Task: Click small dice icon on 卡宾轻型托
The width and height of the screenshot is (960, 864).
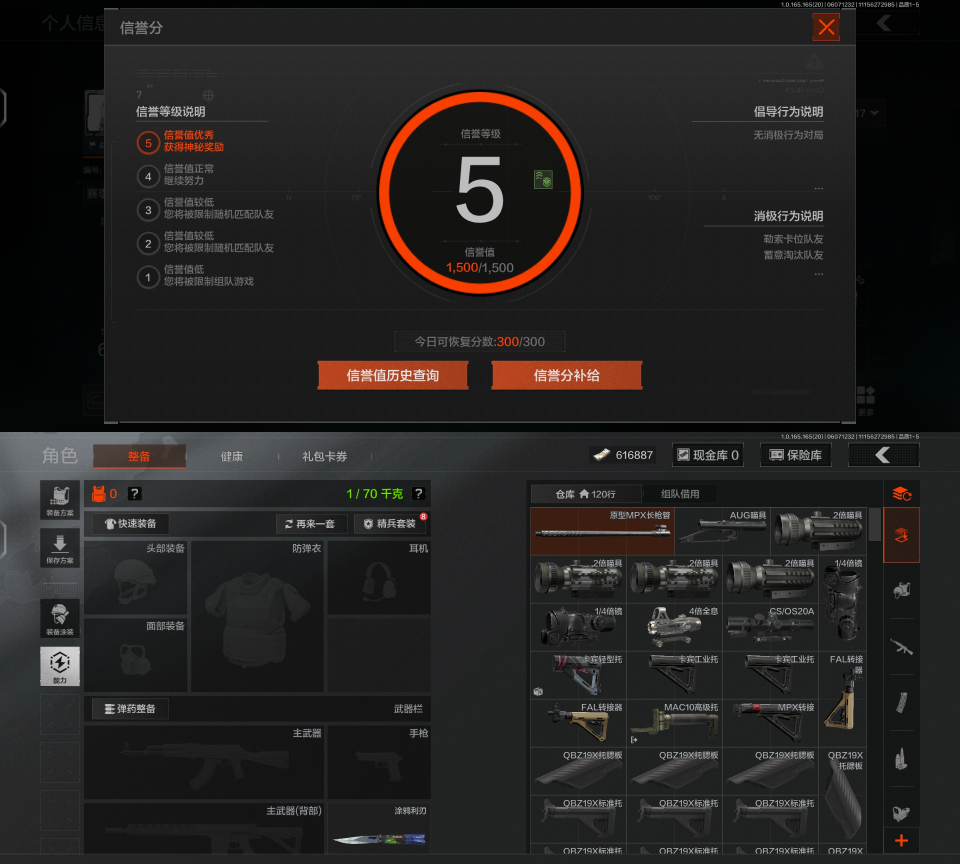Action: [x=538, y=691]
